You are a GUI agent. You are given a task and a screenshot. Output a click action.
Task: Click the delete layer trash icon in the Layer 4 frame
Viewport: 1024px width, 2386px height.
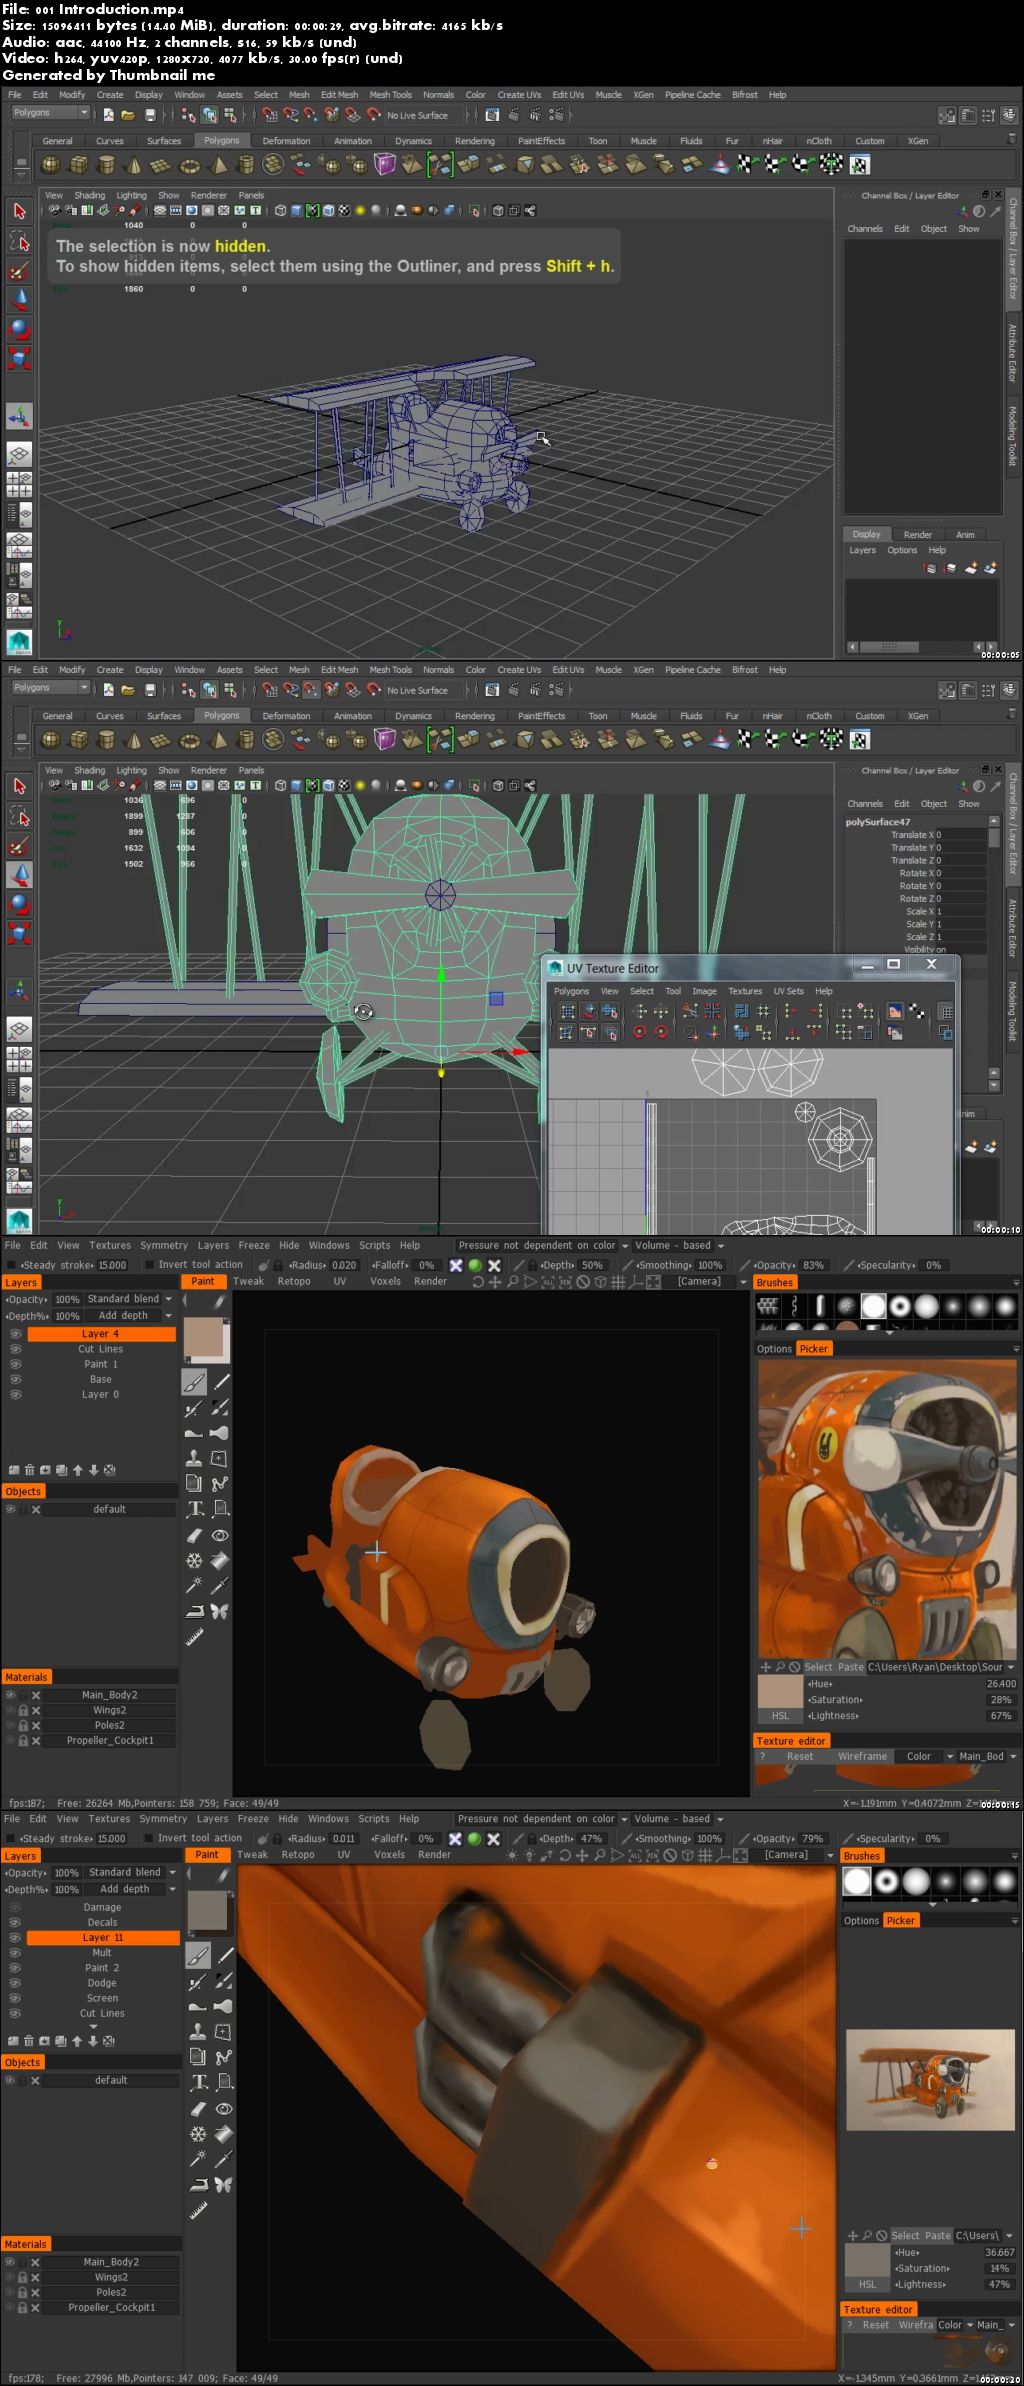(30, 1470)
